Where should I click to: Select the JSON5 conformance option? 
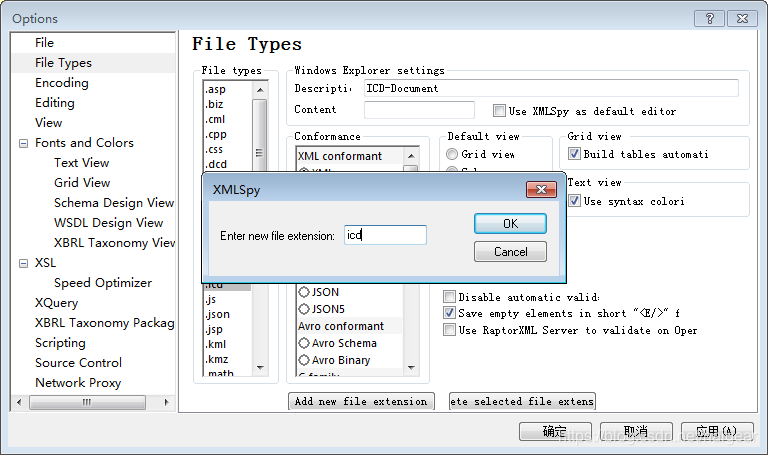pos(304,310)
